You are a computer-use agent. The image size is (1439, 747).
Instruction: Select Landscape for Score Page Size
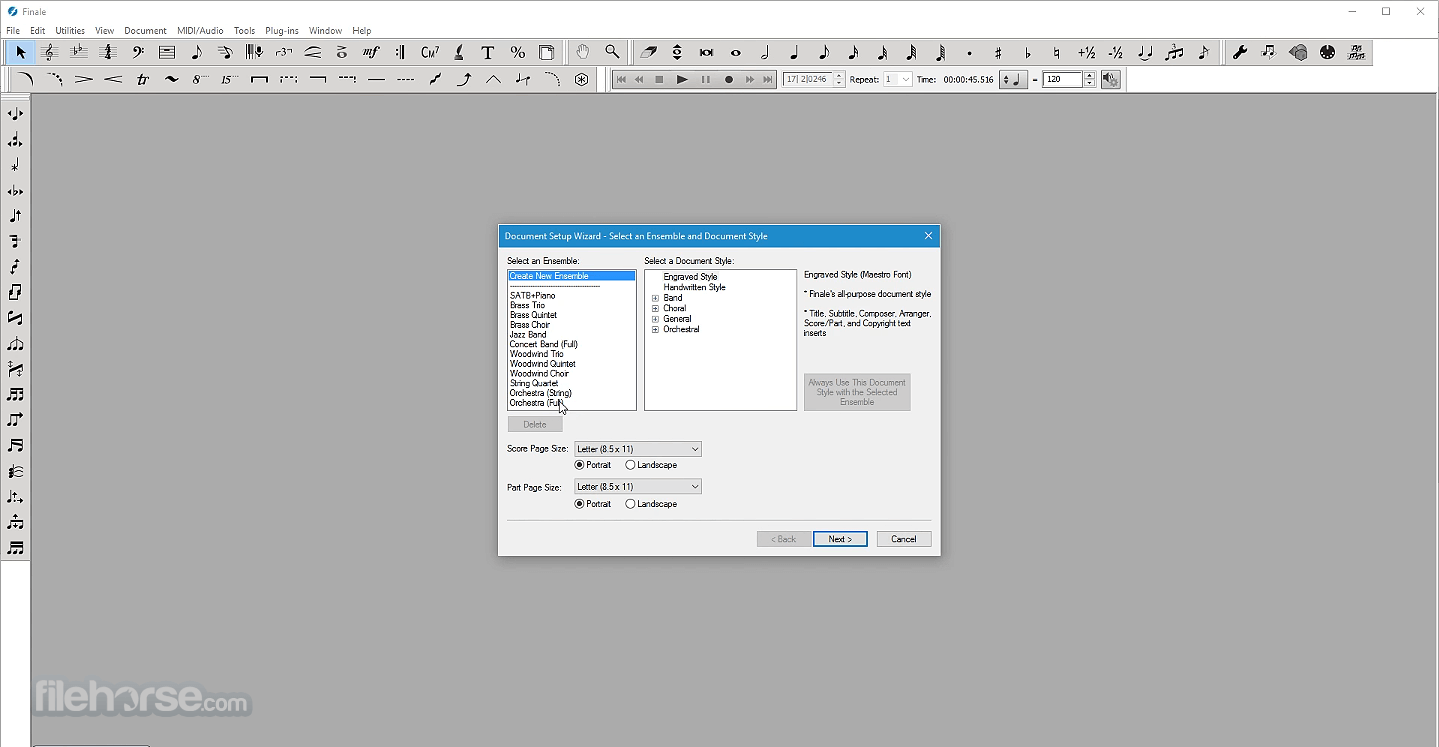point(651,465)
